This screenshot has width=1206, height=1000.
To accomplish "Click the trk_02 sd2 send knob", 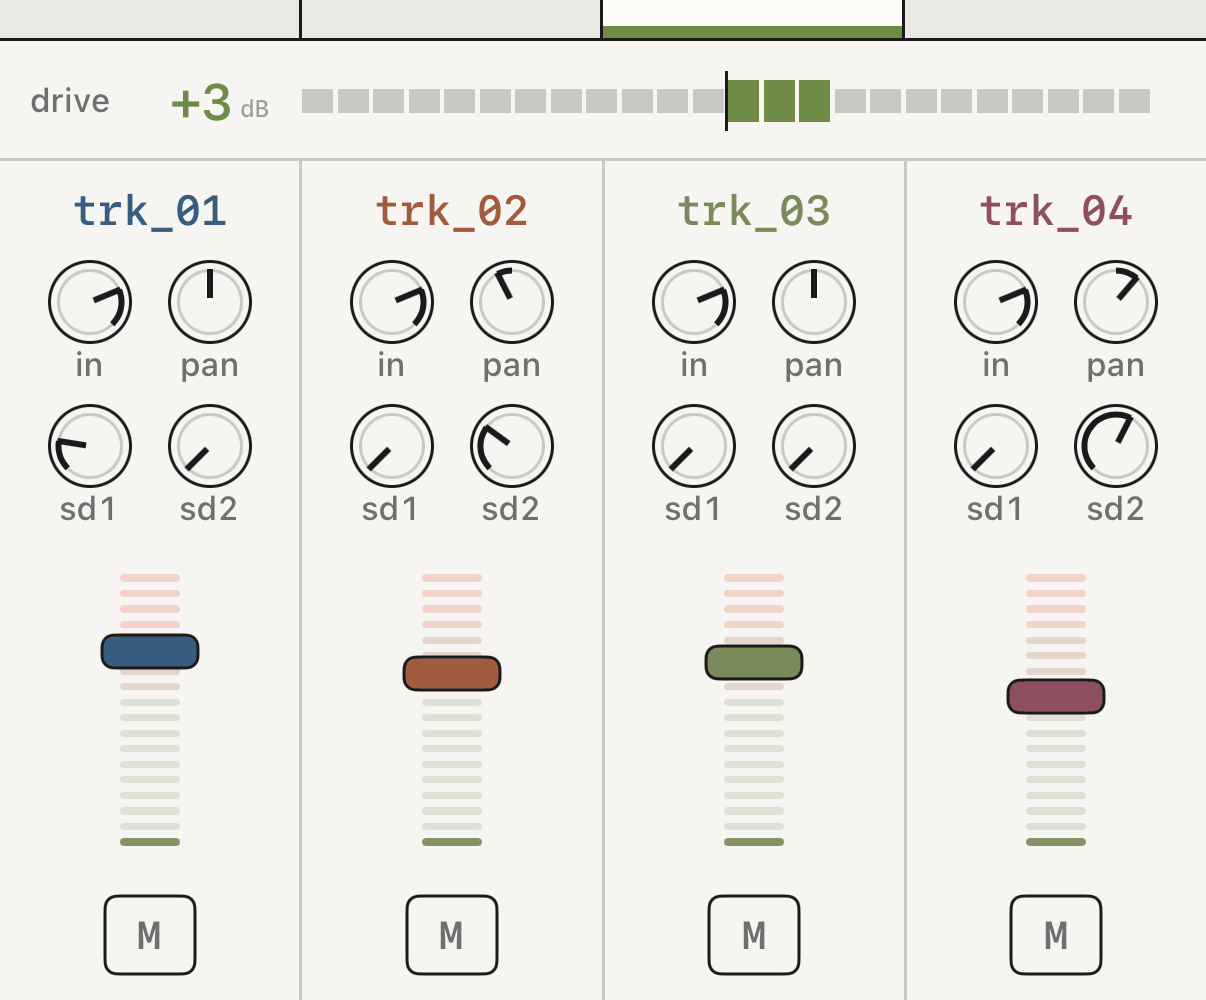I will pos(512,446).
